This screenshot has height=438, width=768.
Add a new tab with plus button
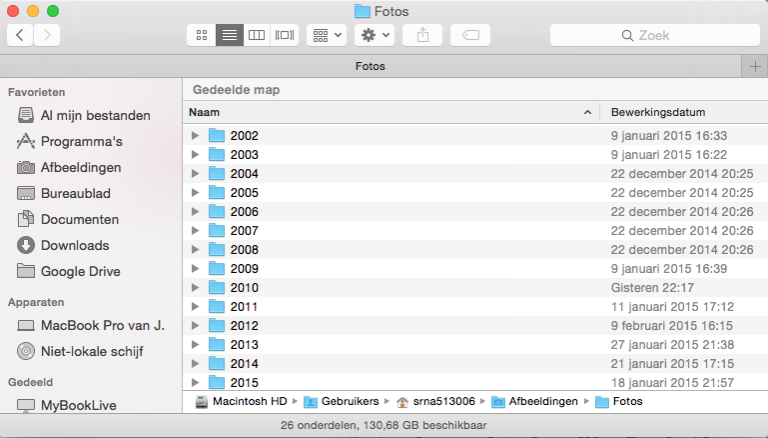click(755, 66)
